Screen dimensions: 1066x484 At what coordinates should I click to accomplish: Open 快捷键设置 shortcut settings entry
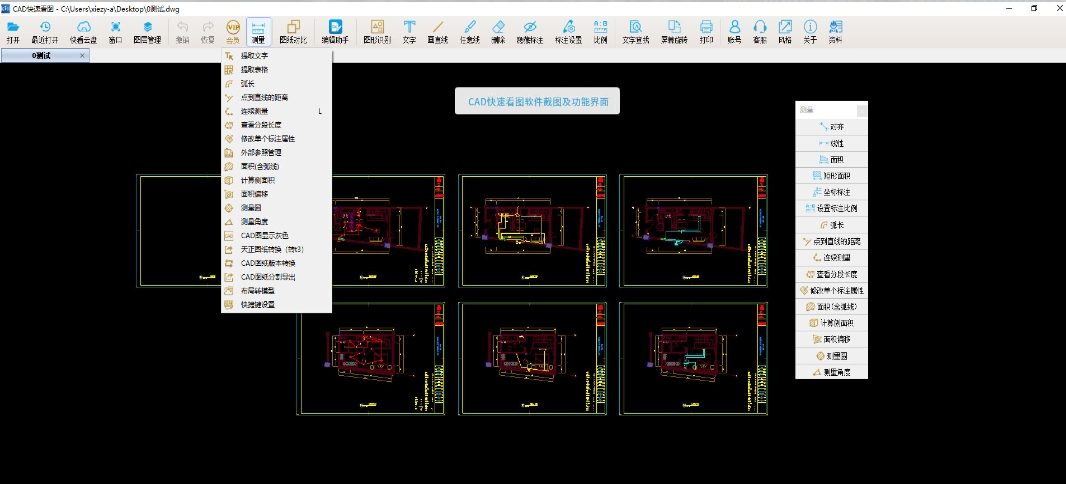276,305
